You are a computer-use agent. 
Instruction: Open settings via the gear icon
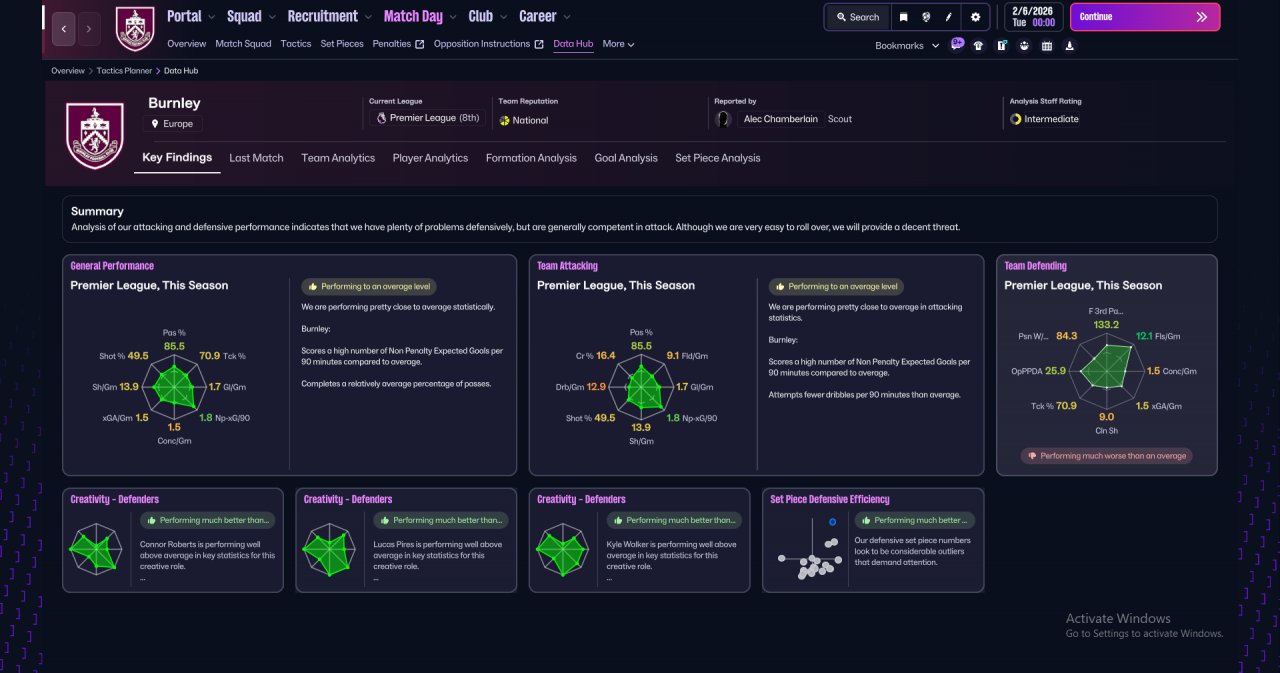976,17
